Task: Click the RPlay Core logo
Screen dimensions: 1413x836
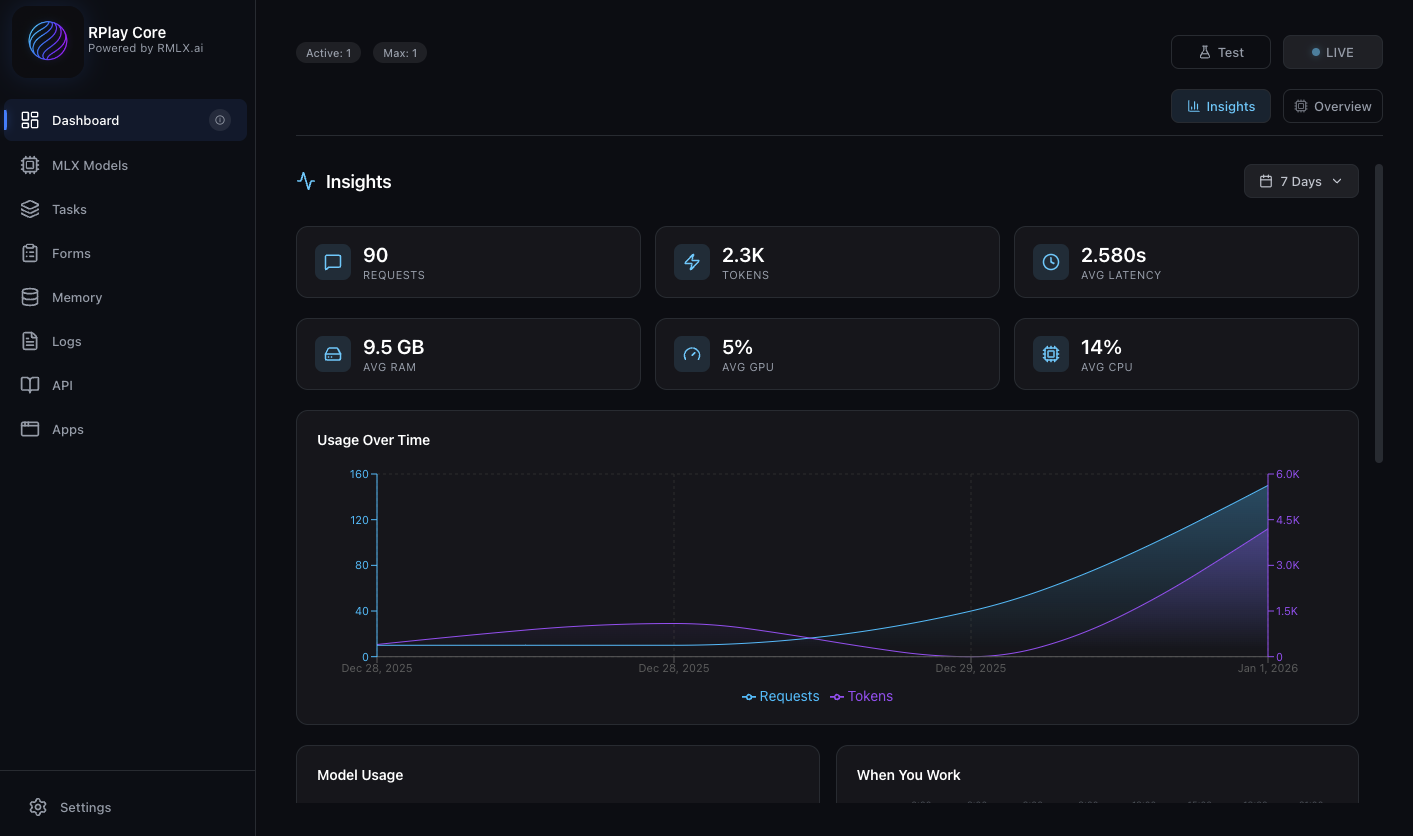Action: pyautogui.click(x=47, y=43)
